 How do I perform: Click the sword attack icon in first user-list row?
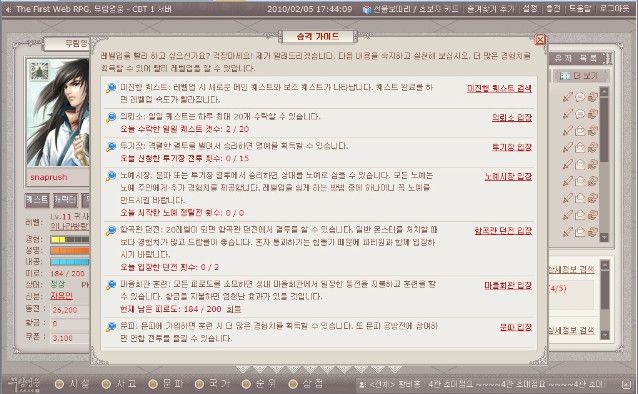pos(567,97)
